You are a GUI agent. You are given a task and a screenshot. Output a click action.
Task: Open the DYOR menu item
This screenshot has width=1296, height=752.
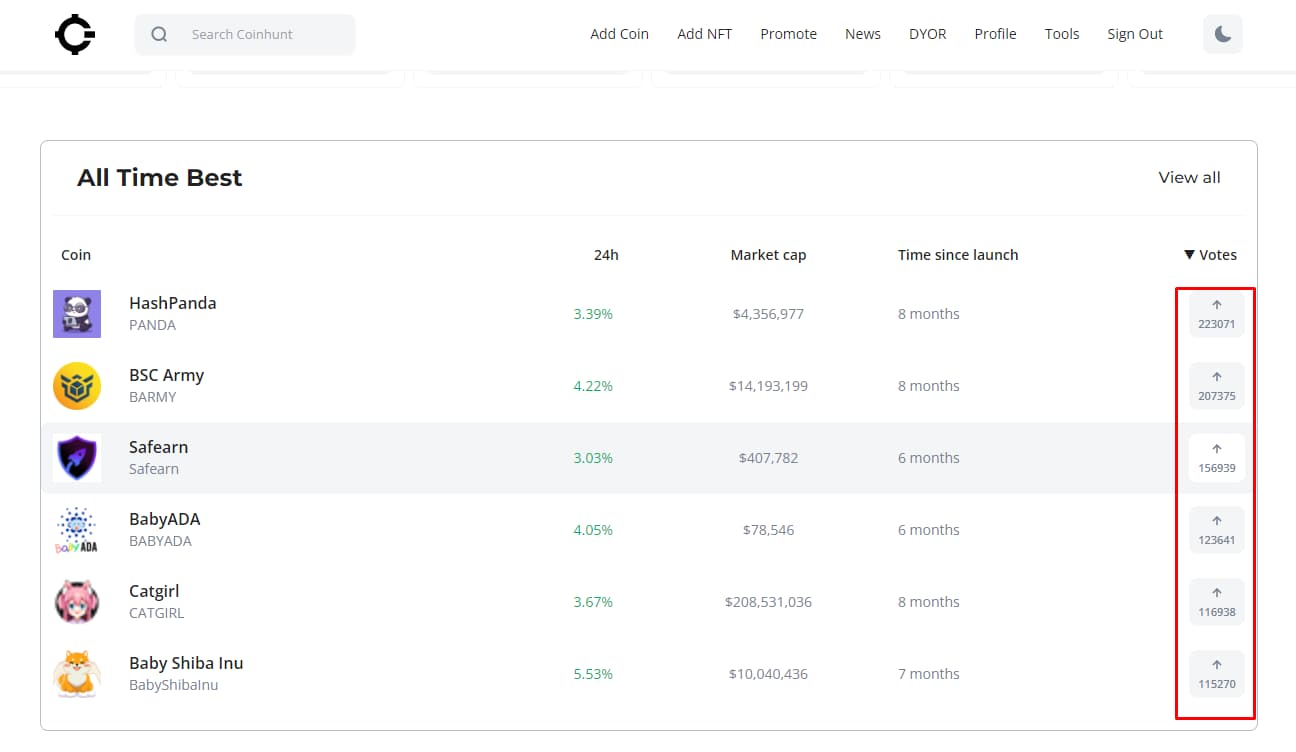coord(927,34)
